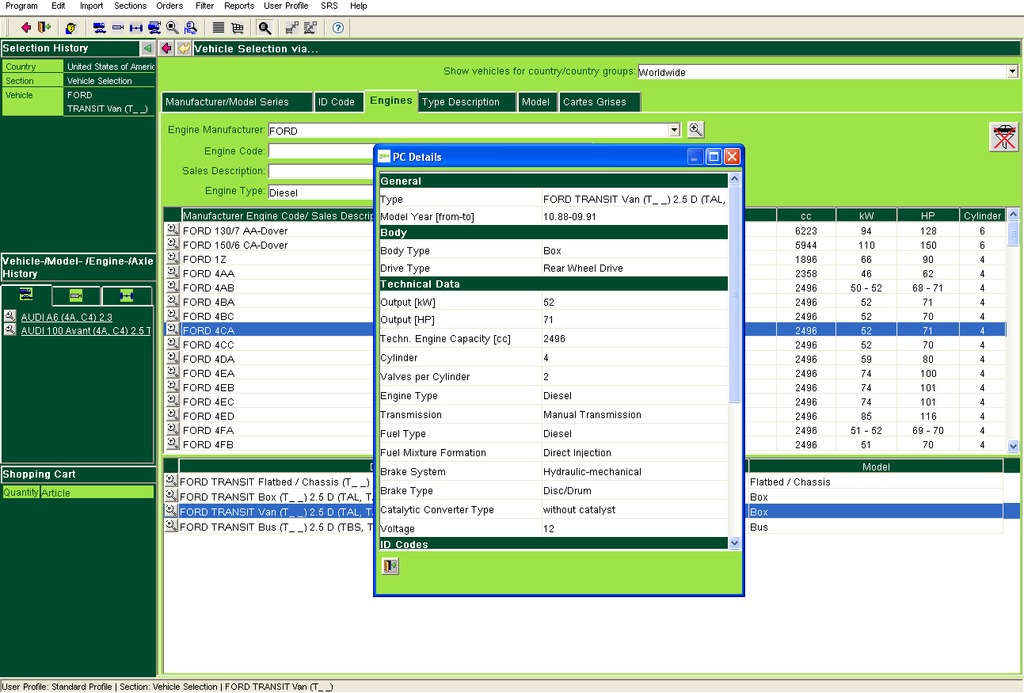Open the Import menu

coord(91,6)
